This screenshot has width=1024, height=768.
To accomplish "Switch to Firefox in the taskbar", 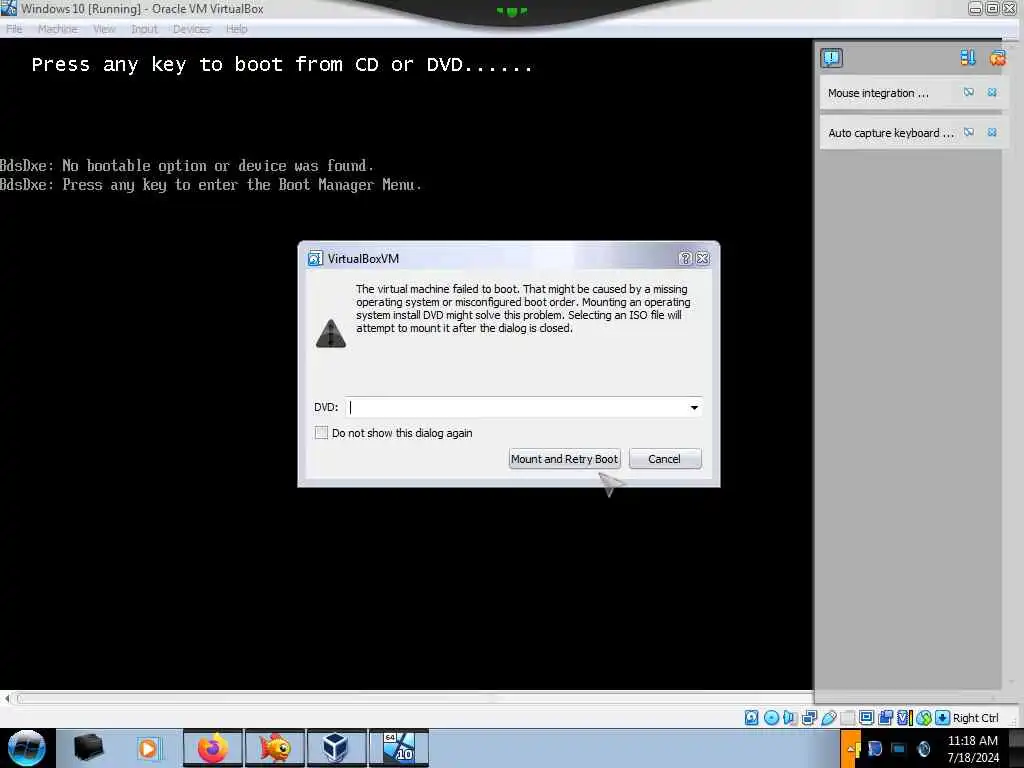I will tap(213, 748).
